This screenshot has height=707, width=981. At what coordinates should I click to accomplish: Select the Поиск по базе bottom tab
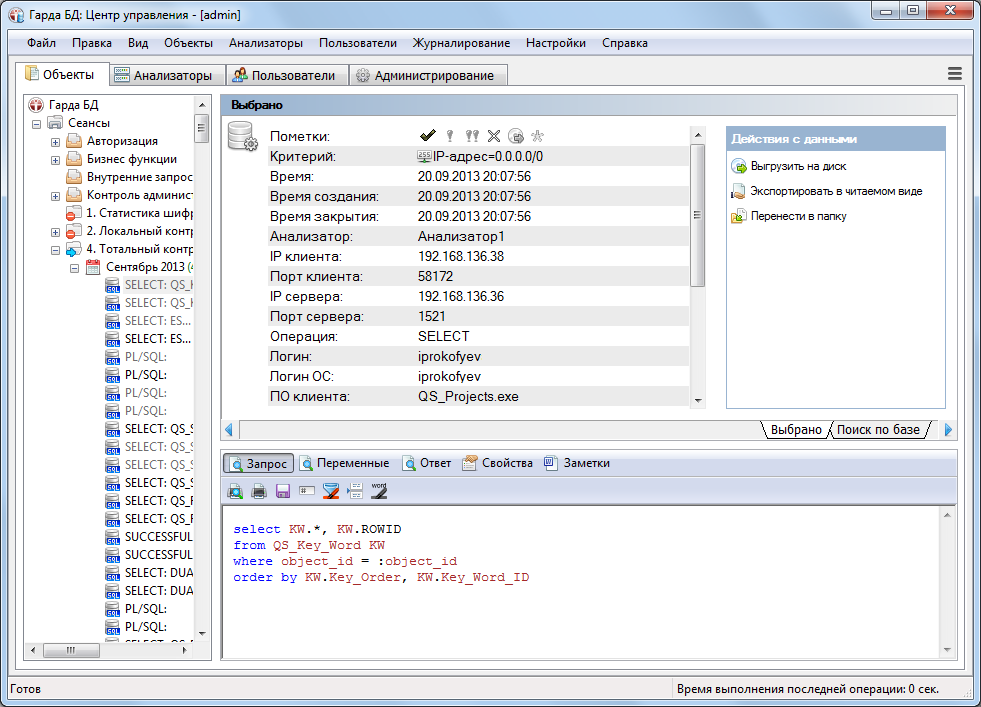(x=877, y=430)
